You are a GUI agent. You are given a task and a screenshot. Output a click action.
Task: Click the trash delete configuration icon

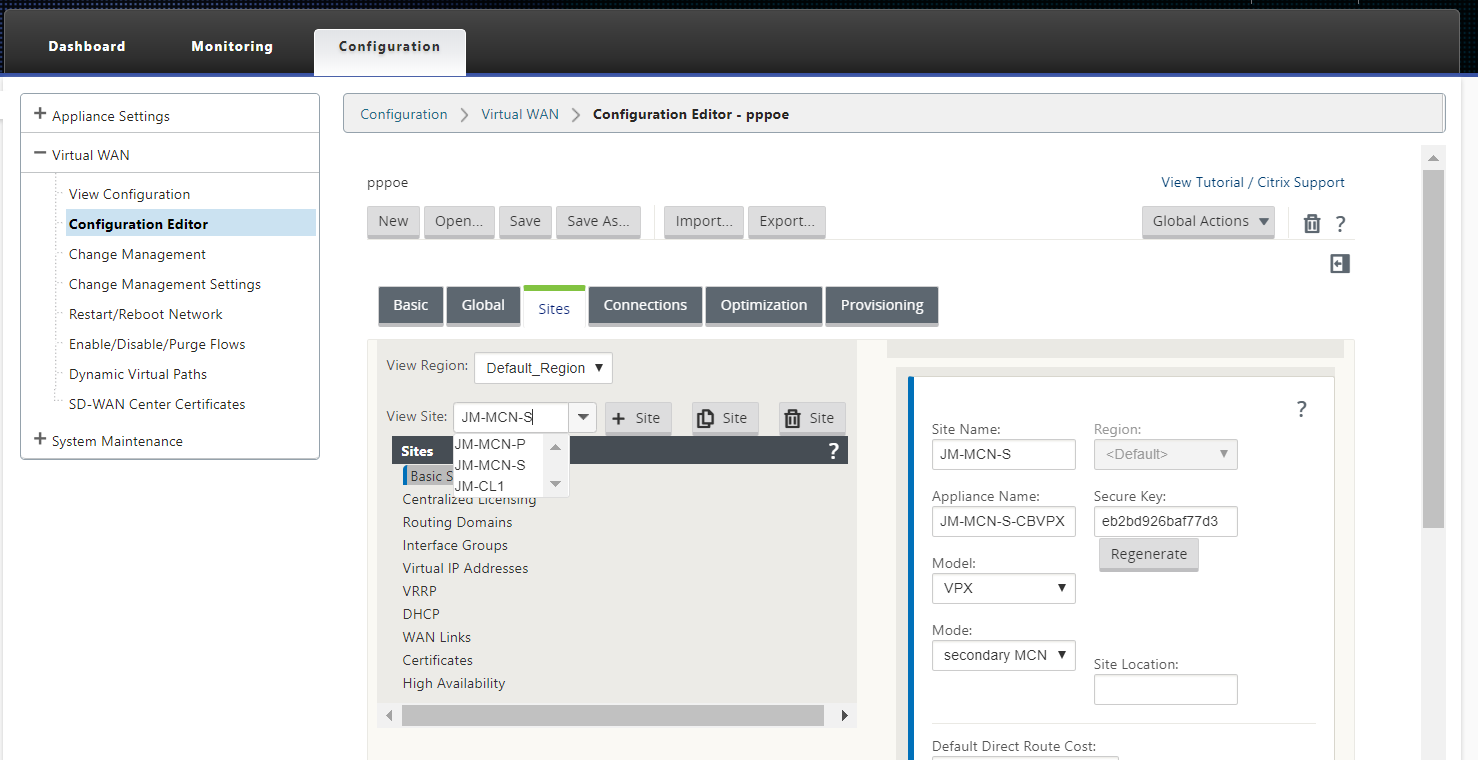coord(1312,223)
